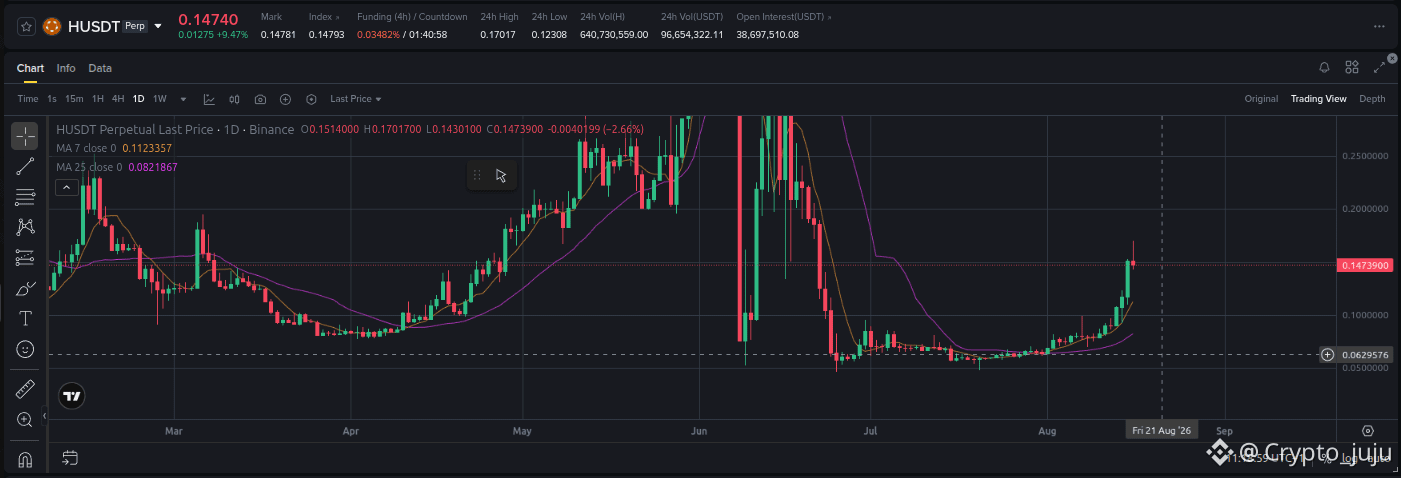Viewport: 1401px width, 478px height.
Task: Select the 1s time interval
Action: [x=52, y=99]
